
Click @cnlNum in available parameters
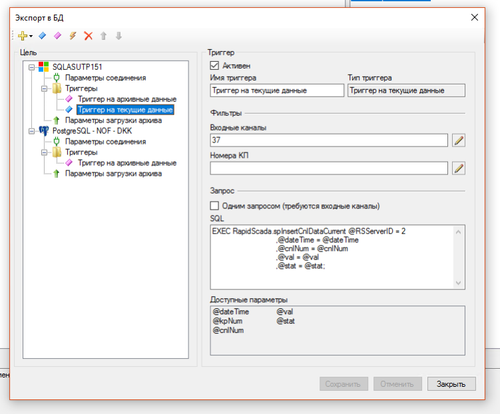(x=228, y=330)
